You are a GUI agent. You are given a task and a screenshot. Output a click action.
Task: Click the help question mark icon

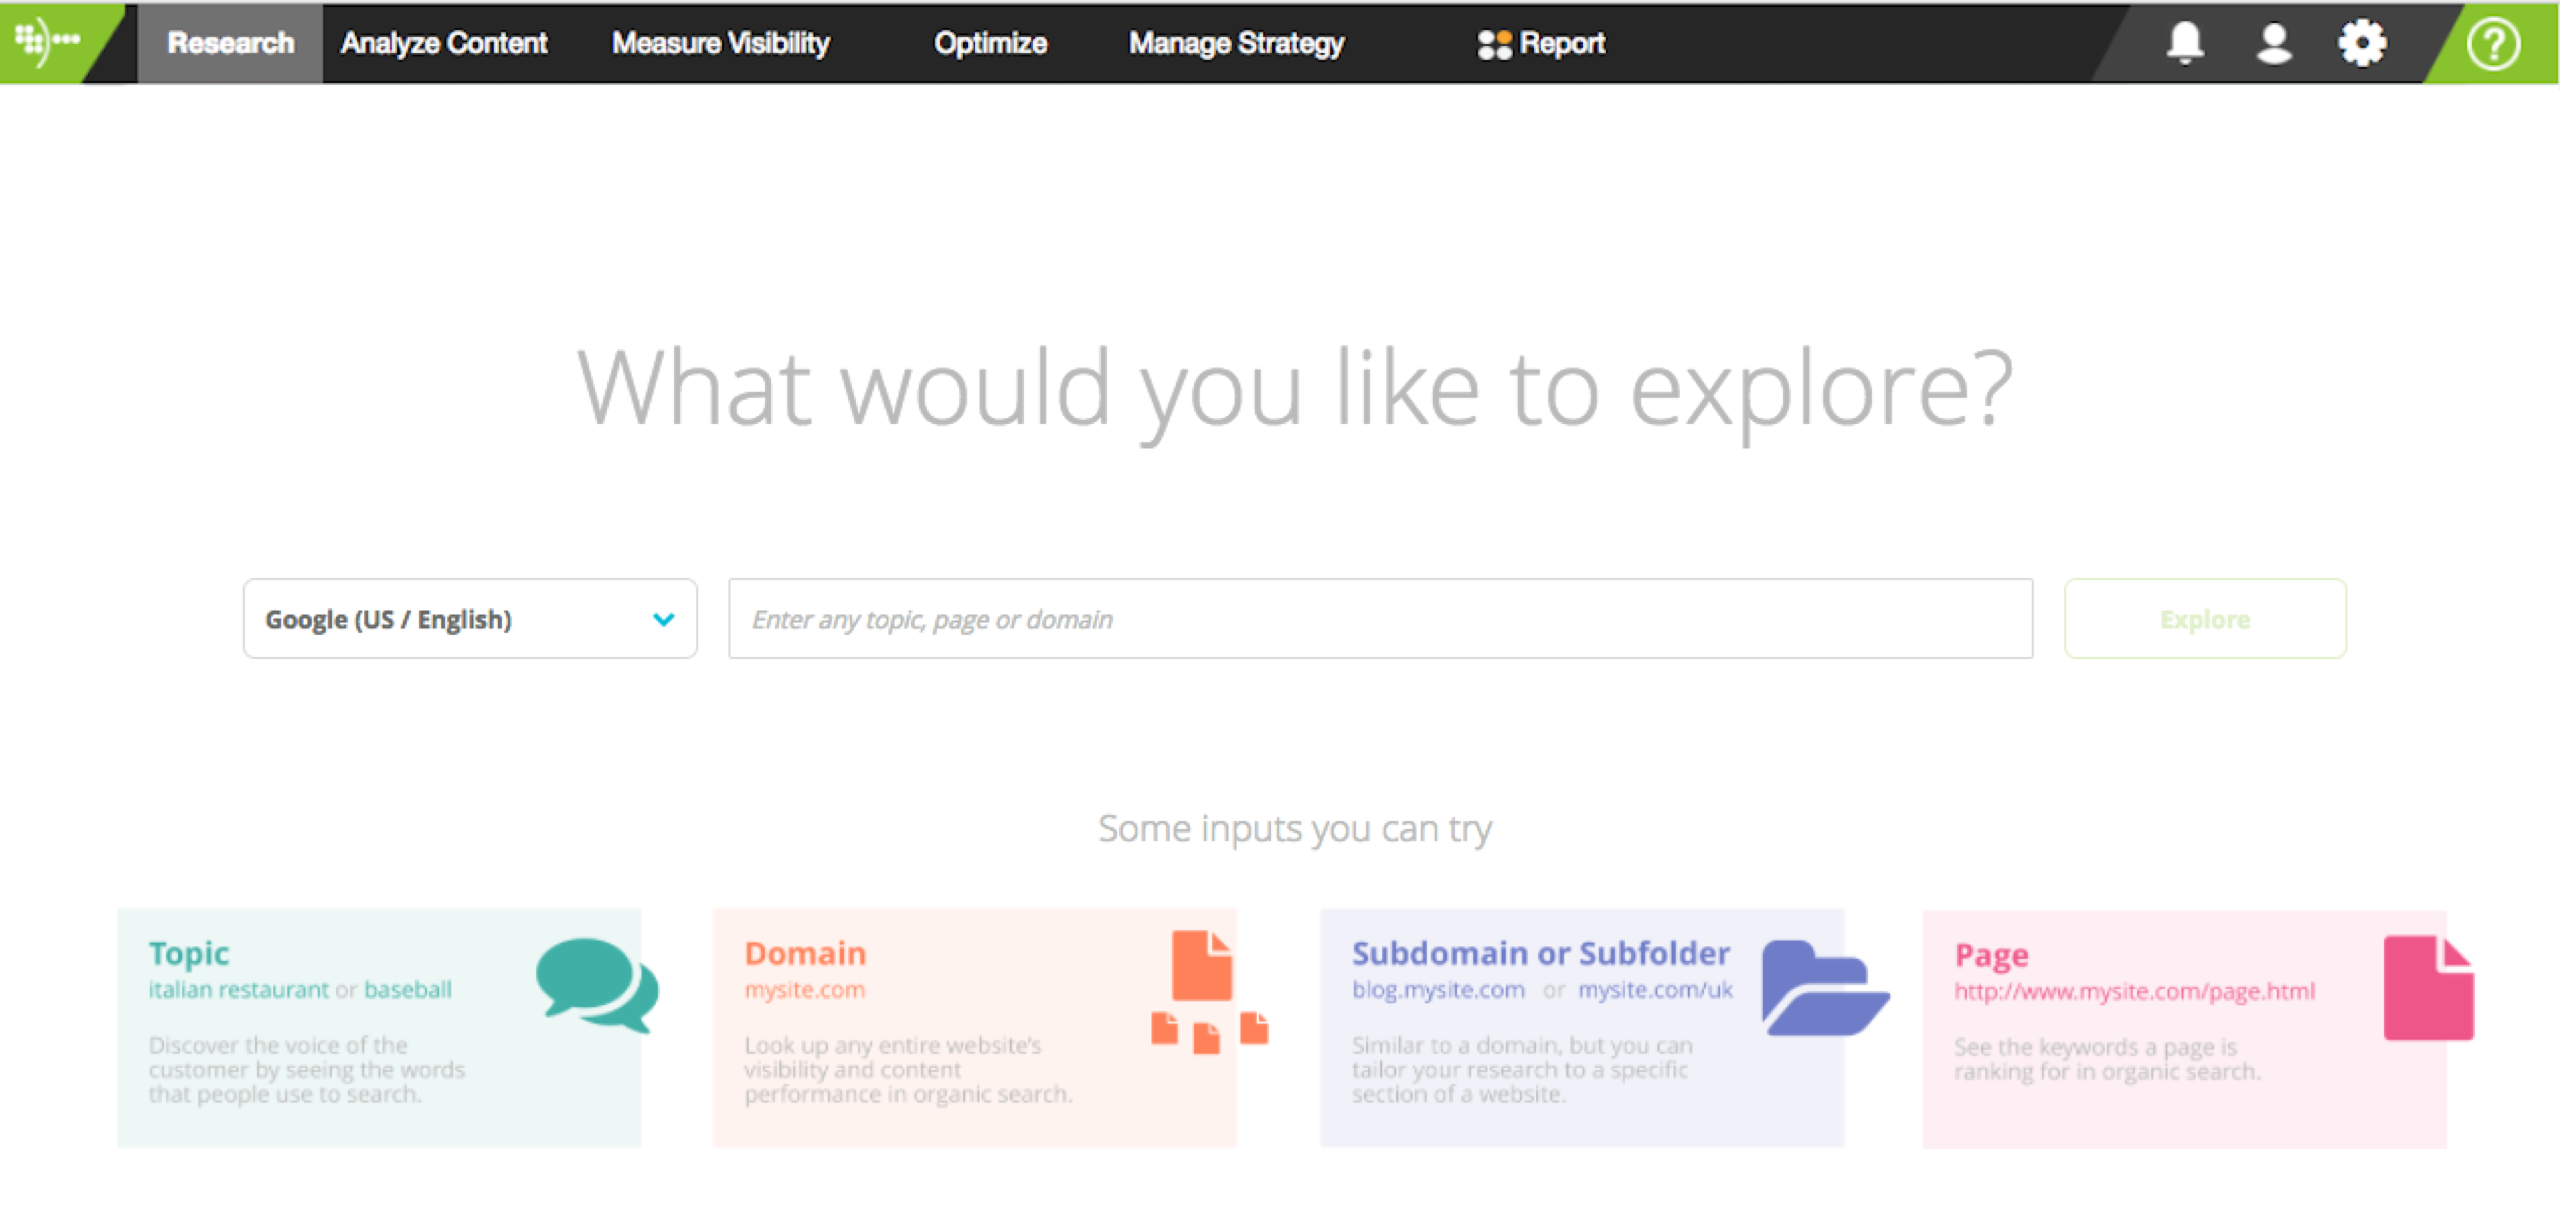2493,44
